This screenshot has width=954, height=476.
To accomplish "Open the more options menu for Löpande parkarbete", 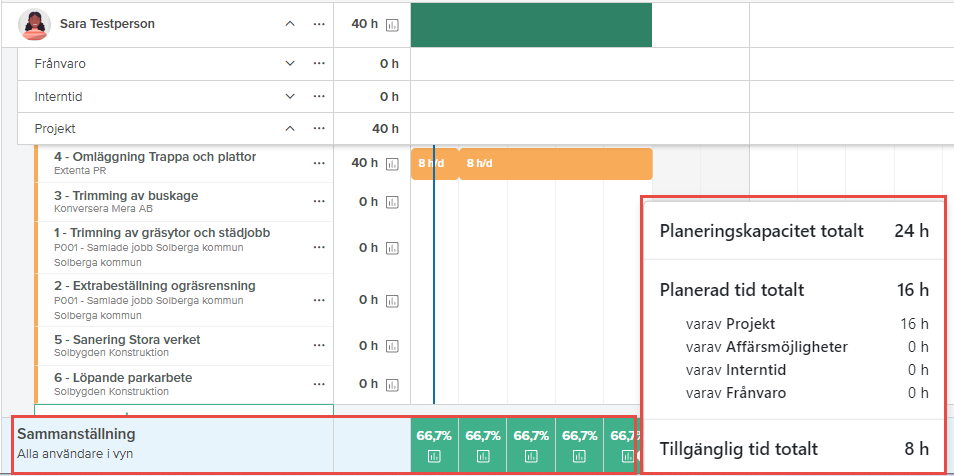I will [x=319, y=384].
